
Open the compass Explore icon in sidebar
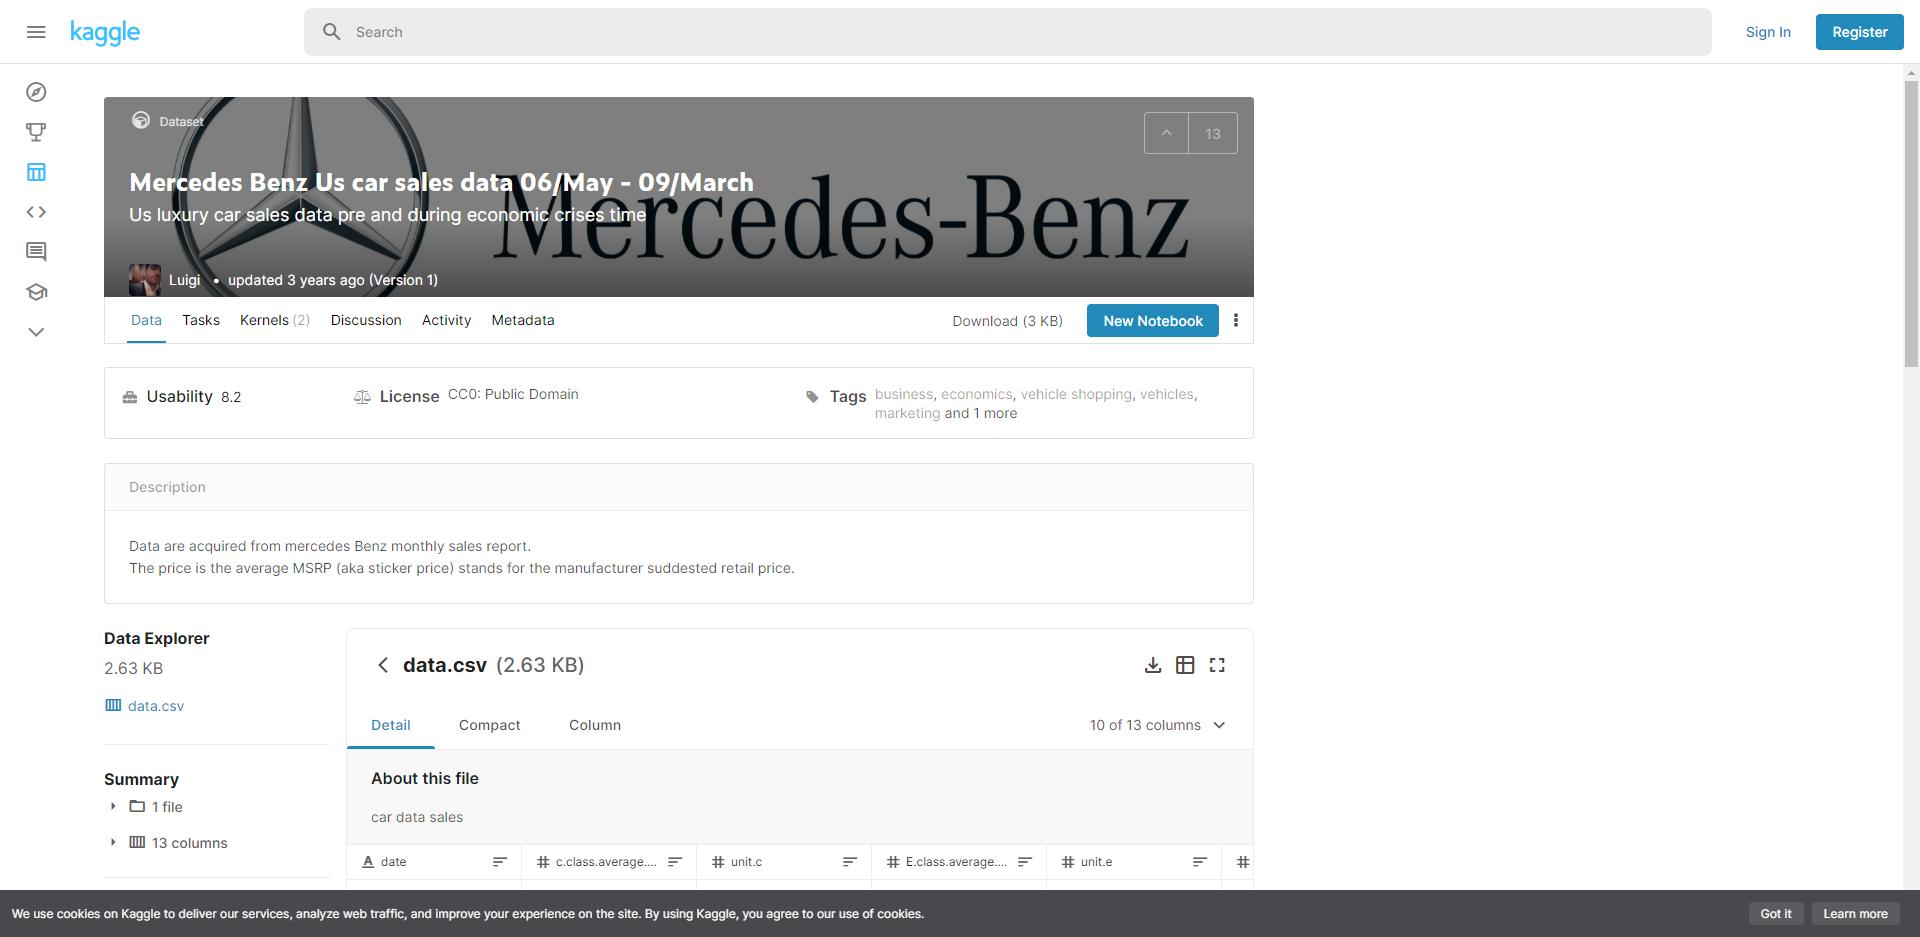36,92
